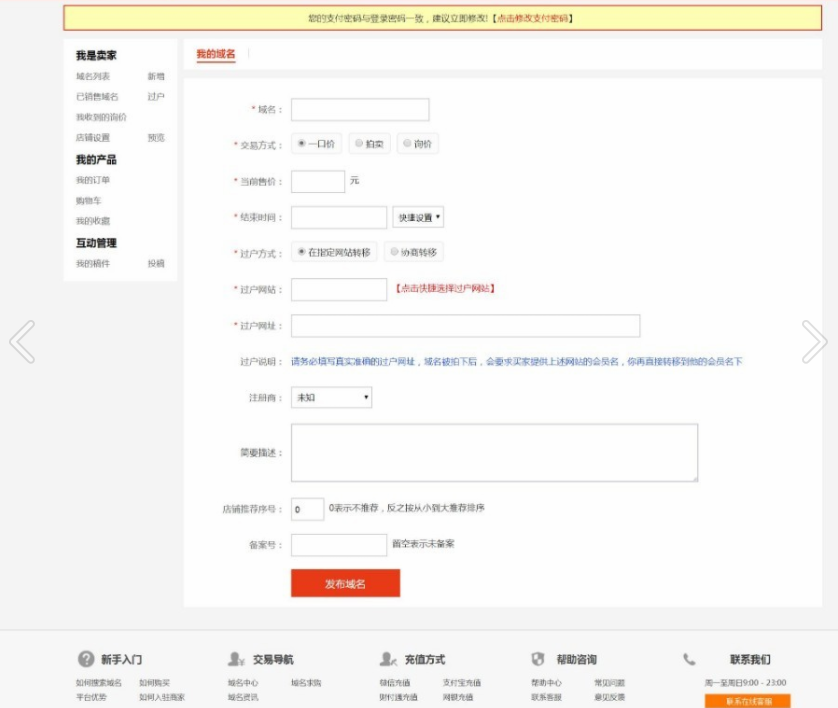This screenshot has height=708, width=838.
Task: Click the right carousel arrow
Action: coord(814,342)
